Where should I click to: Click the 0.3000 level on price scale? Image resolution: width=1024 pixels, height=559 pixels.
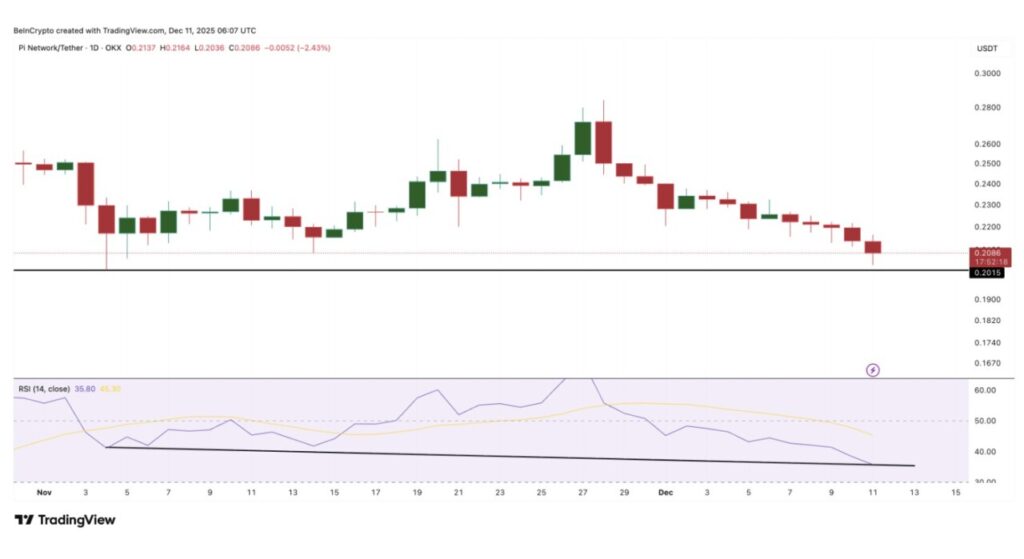(x=987, y=74)
